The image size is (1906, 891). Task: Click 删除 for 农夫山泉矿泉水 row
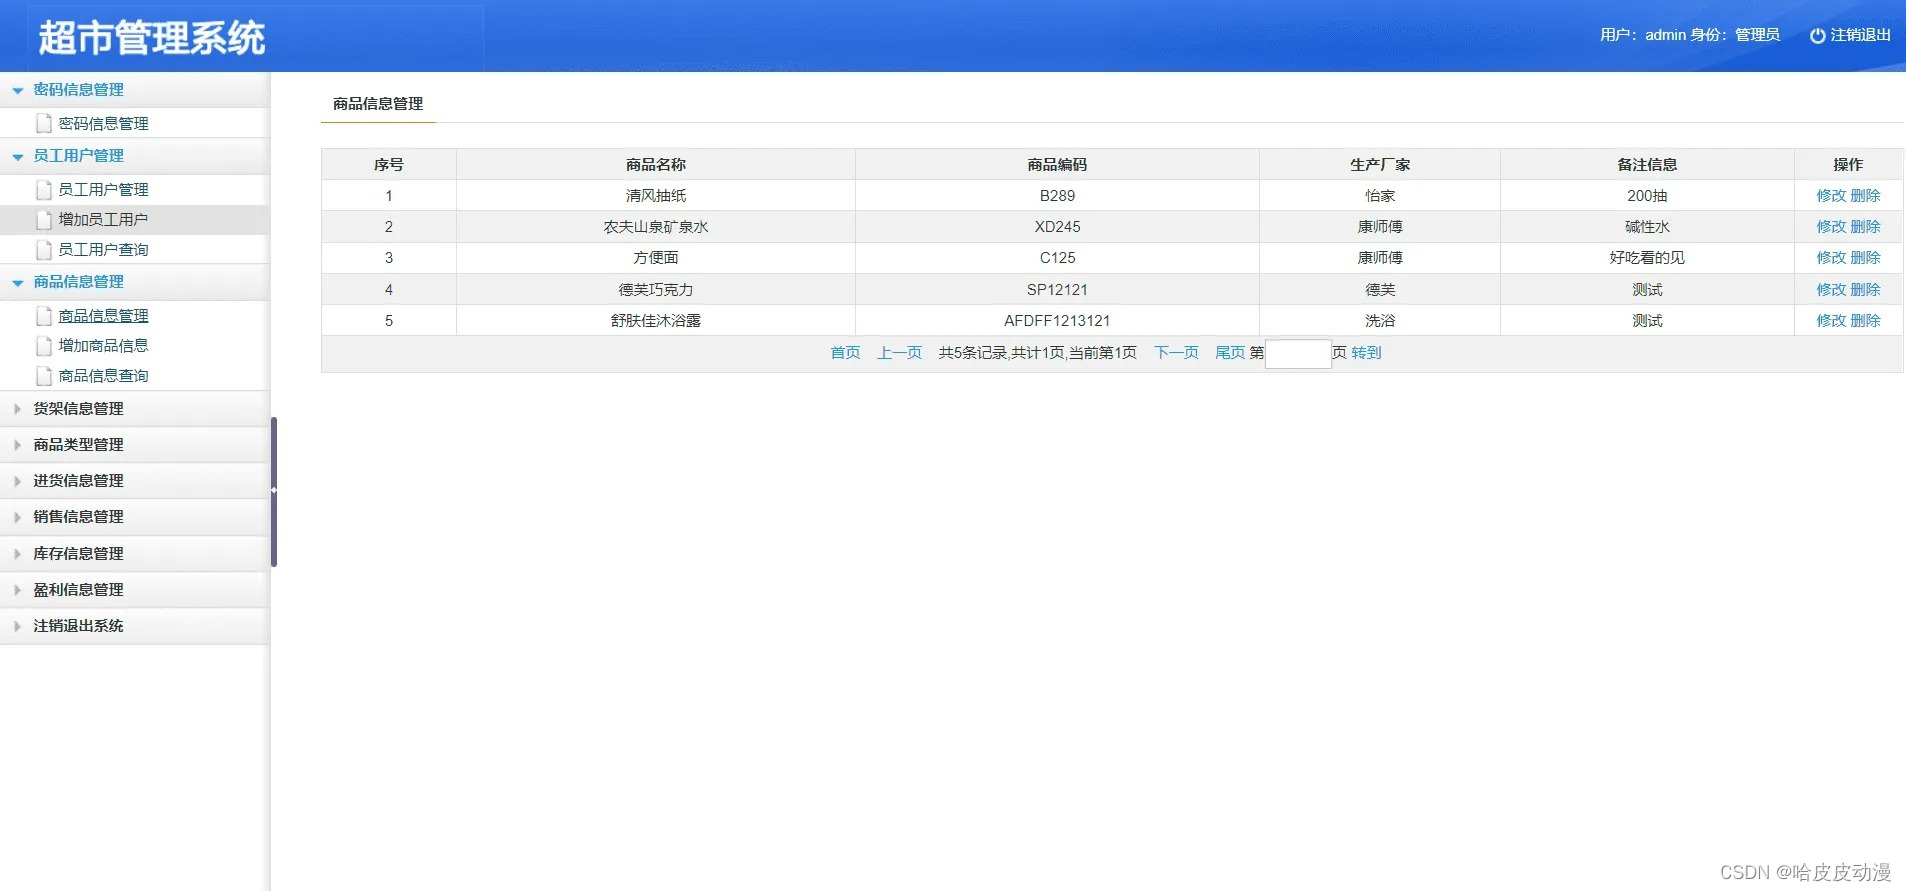[1865, 226]
